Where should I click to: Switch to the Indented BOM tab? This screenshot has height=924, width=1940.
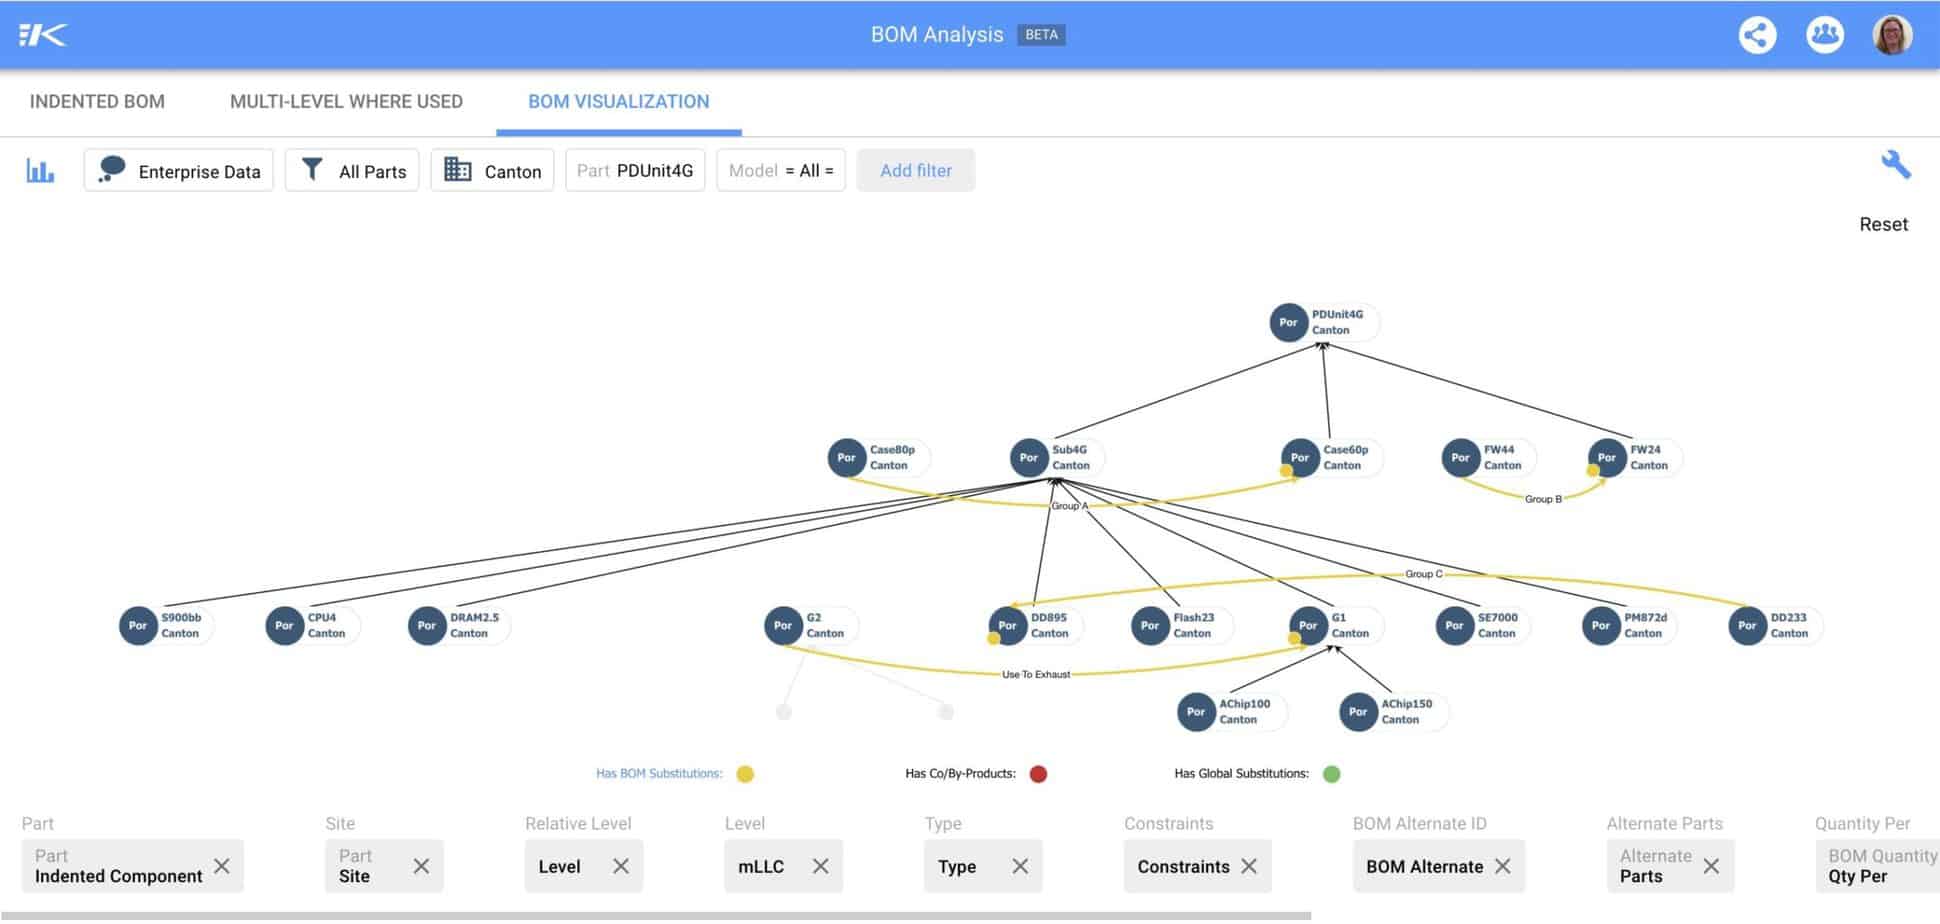point(97,101)
